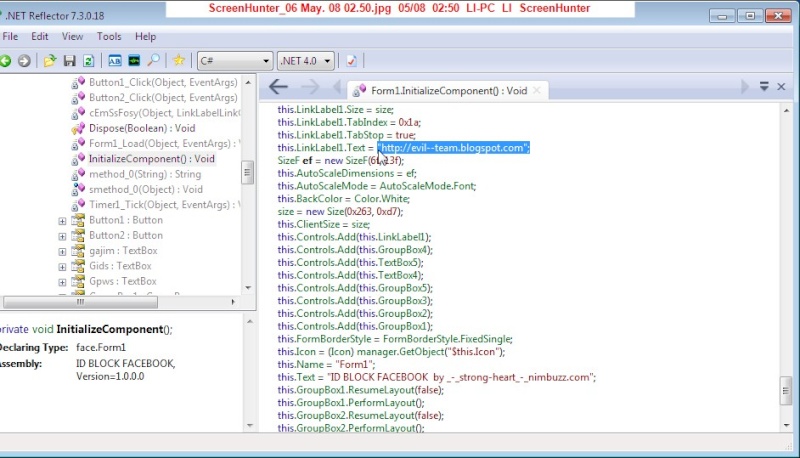Open the File menu
This screenshot has height=458, width=800.
[x=10, y=36]
